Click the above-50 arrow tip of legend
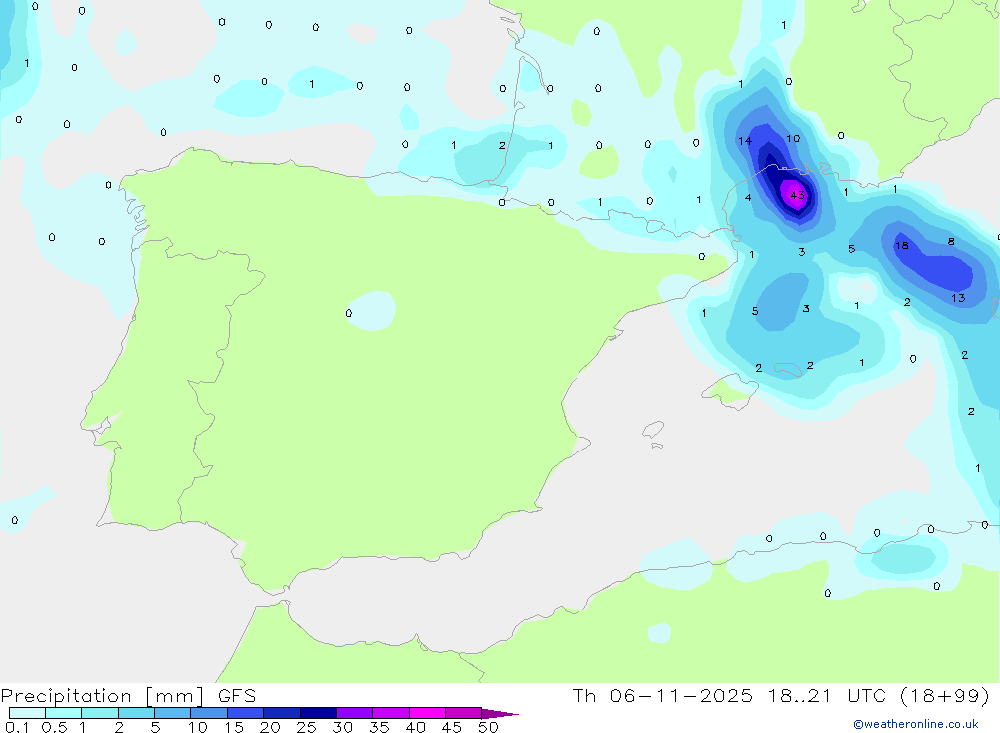Viewport: 1000px width, 733px height. 501,714
